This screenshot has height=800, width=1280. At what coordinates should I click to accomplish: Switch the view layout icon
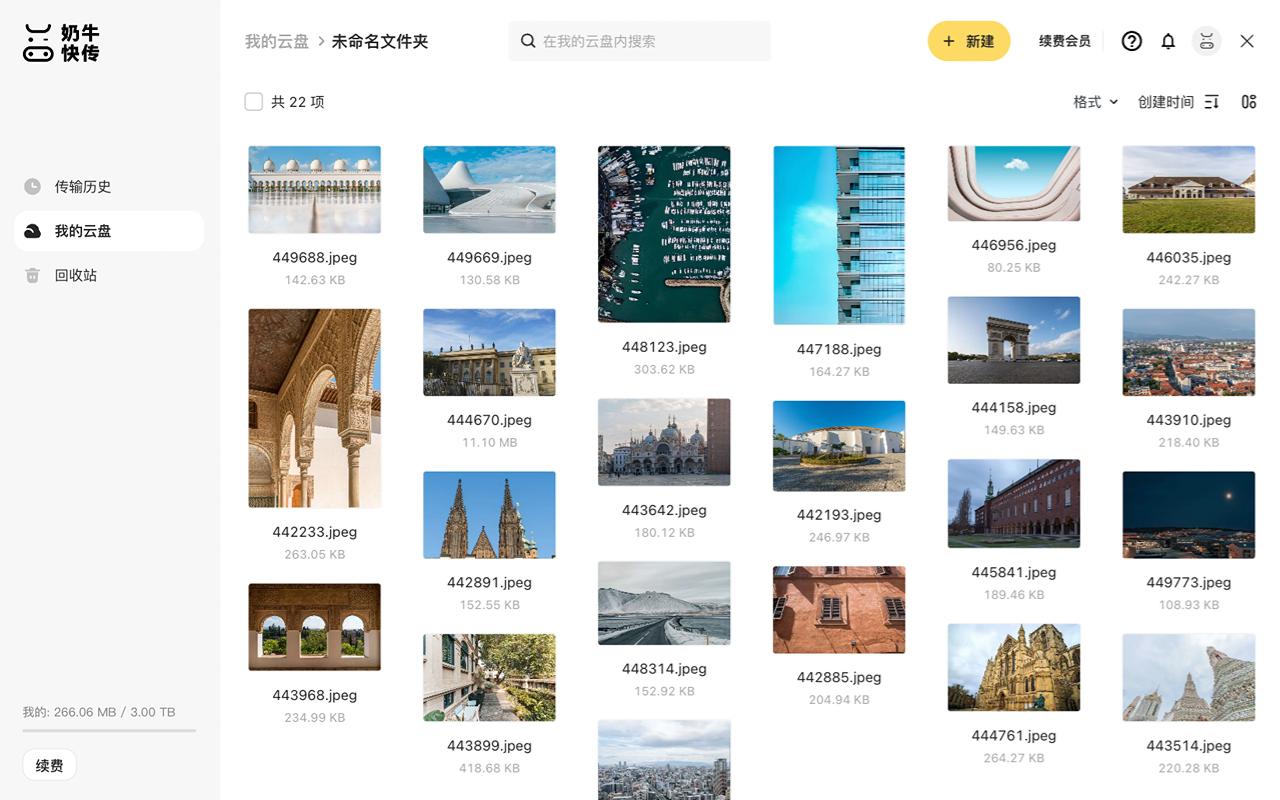coord(1249,102)
